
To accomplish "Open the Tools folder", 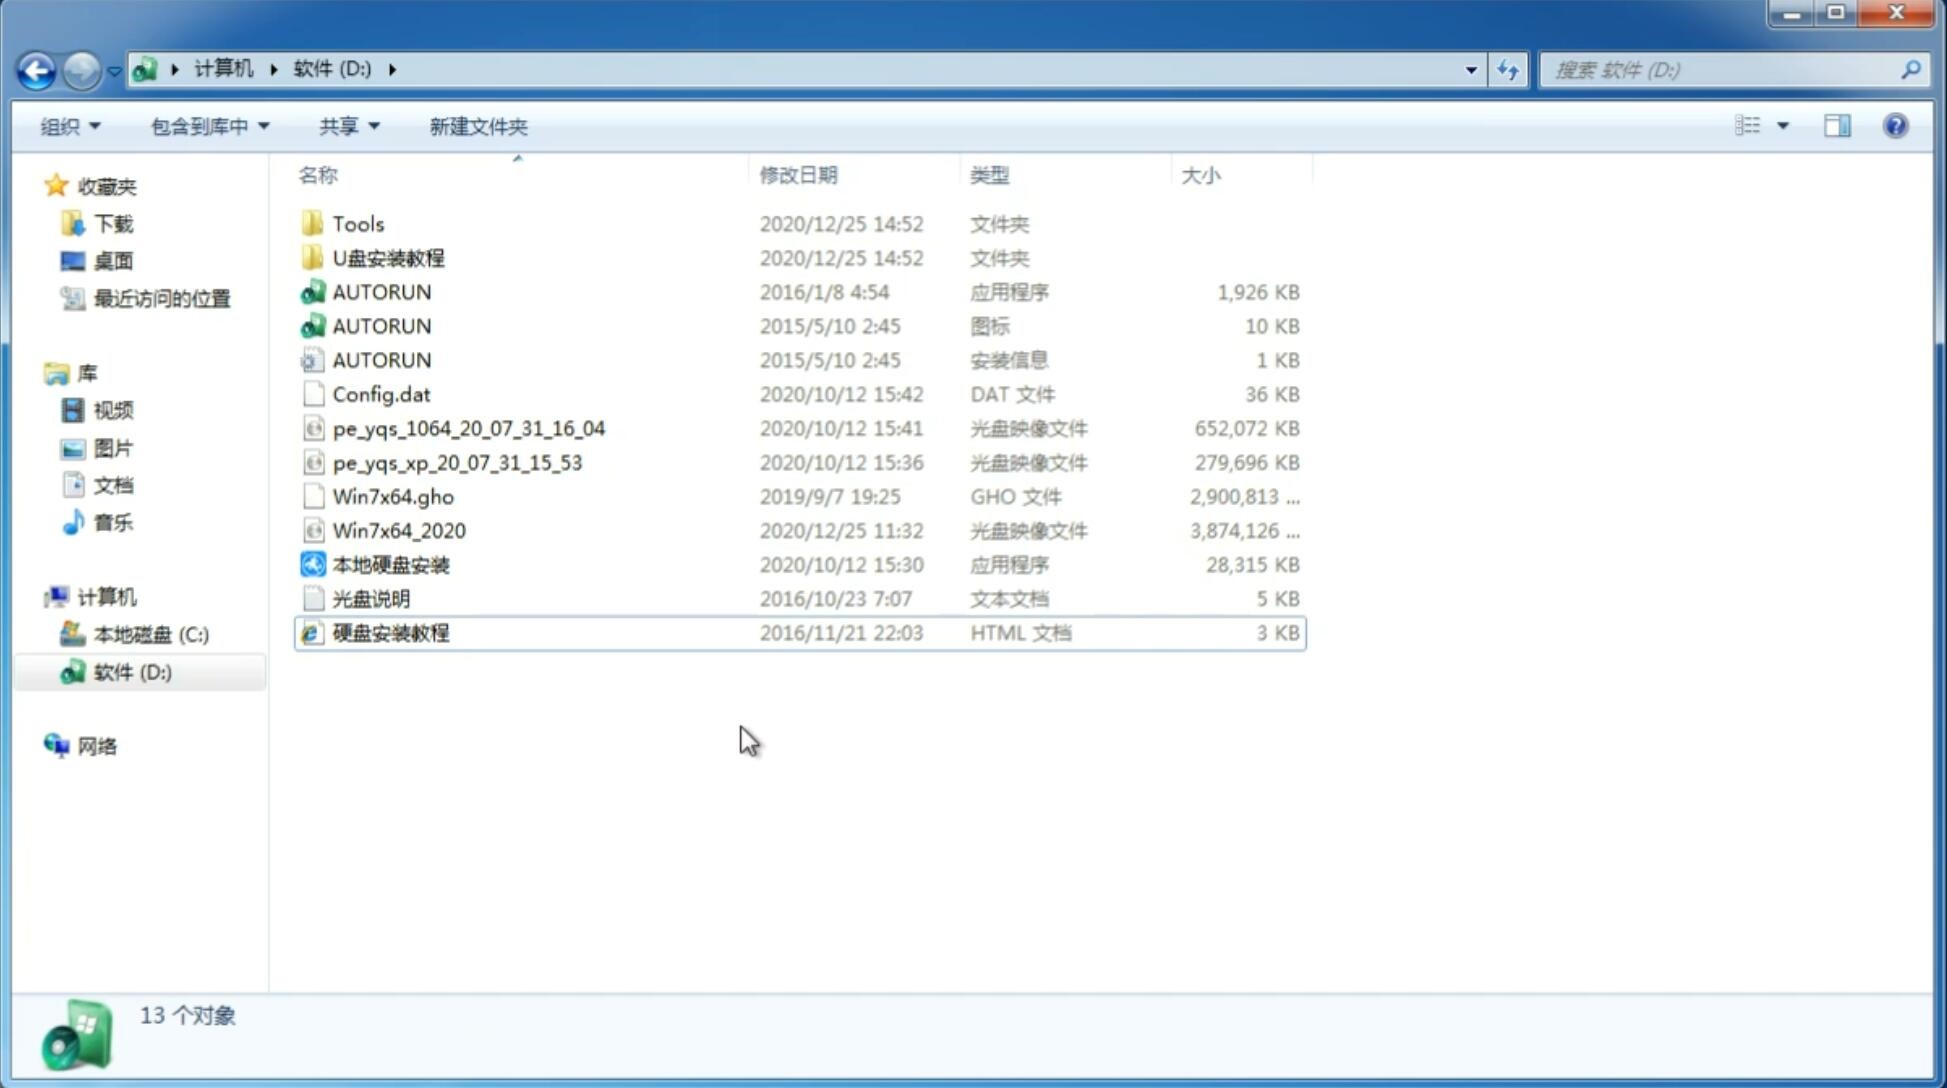I will 357,223.
